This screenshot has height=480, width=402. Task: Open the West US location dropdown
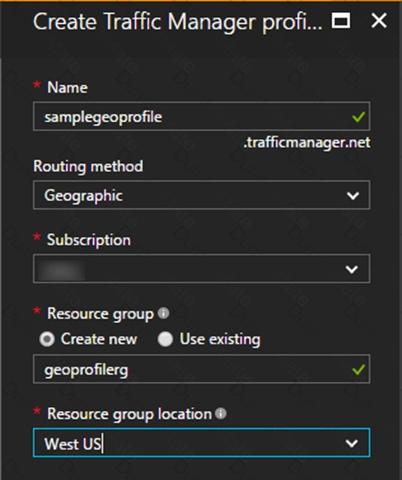[x=201, y=443]
